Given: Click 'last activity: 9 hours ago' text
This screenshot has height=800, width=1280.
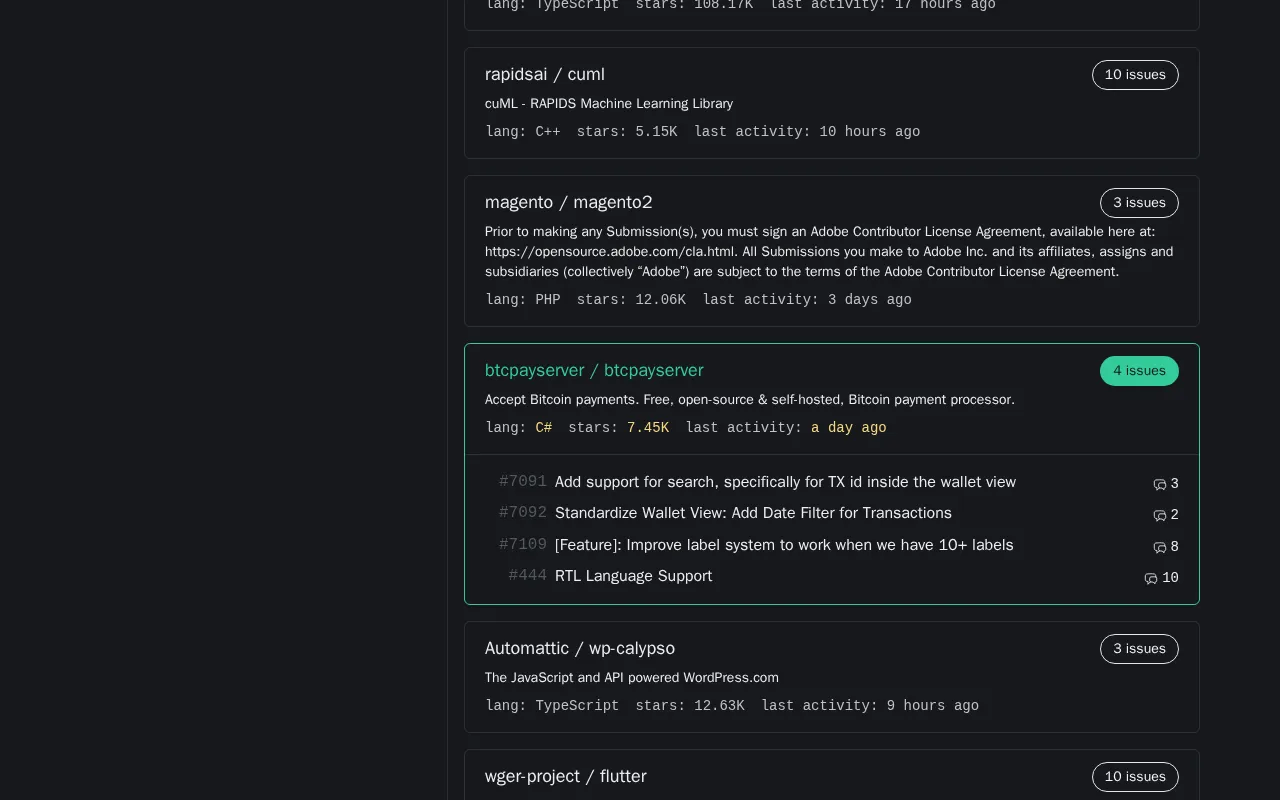Looking at the screenshot, I should pyautogui.click(x=870, y=706).
